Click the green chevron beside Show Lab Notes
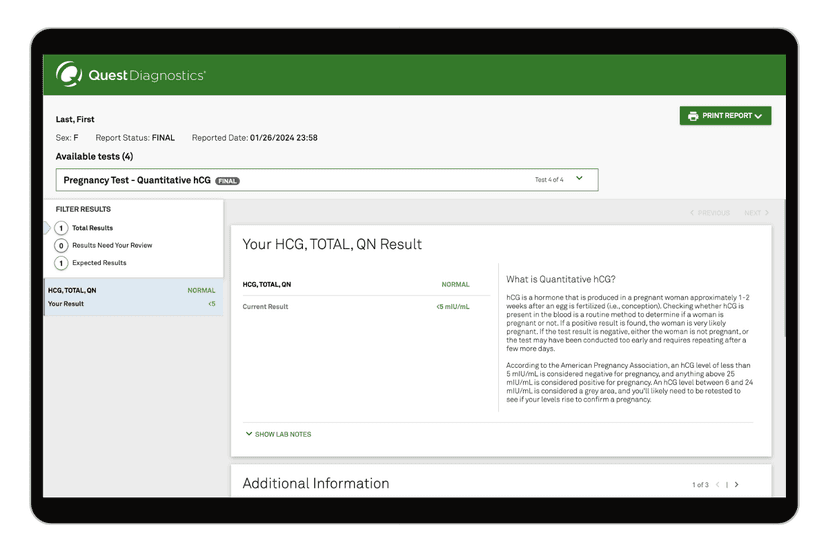 tap(248, 434)
